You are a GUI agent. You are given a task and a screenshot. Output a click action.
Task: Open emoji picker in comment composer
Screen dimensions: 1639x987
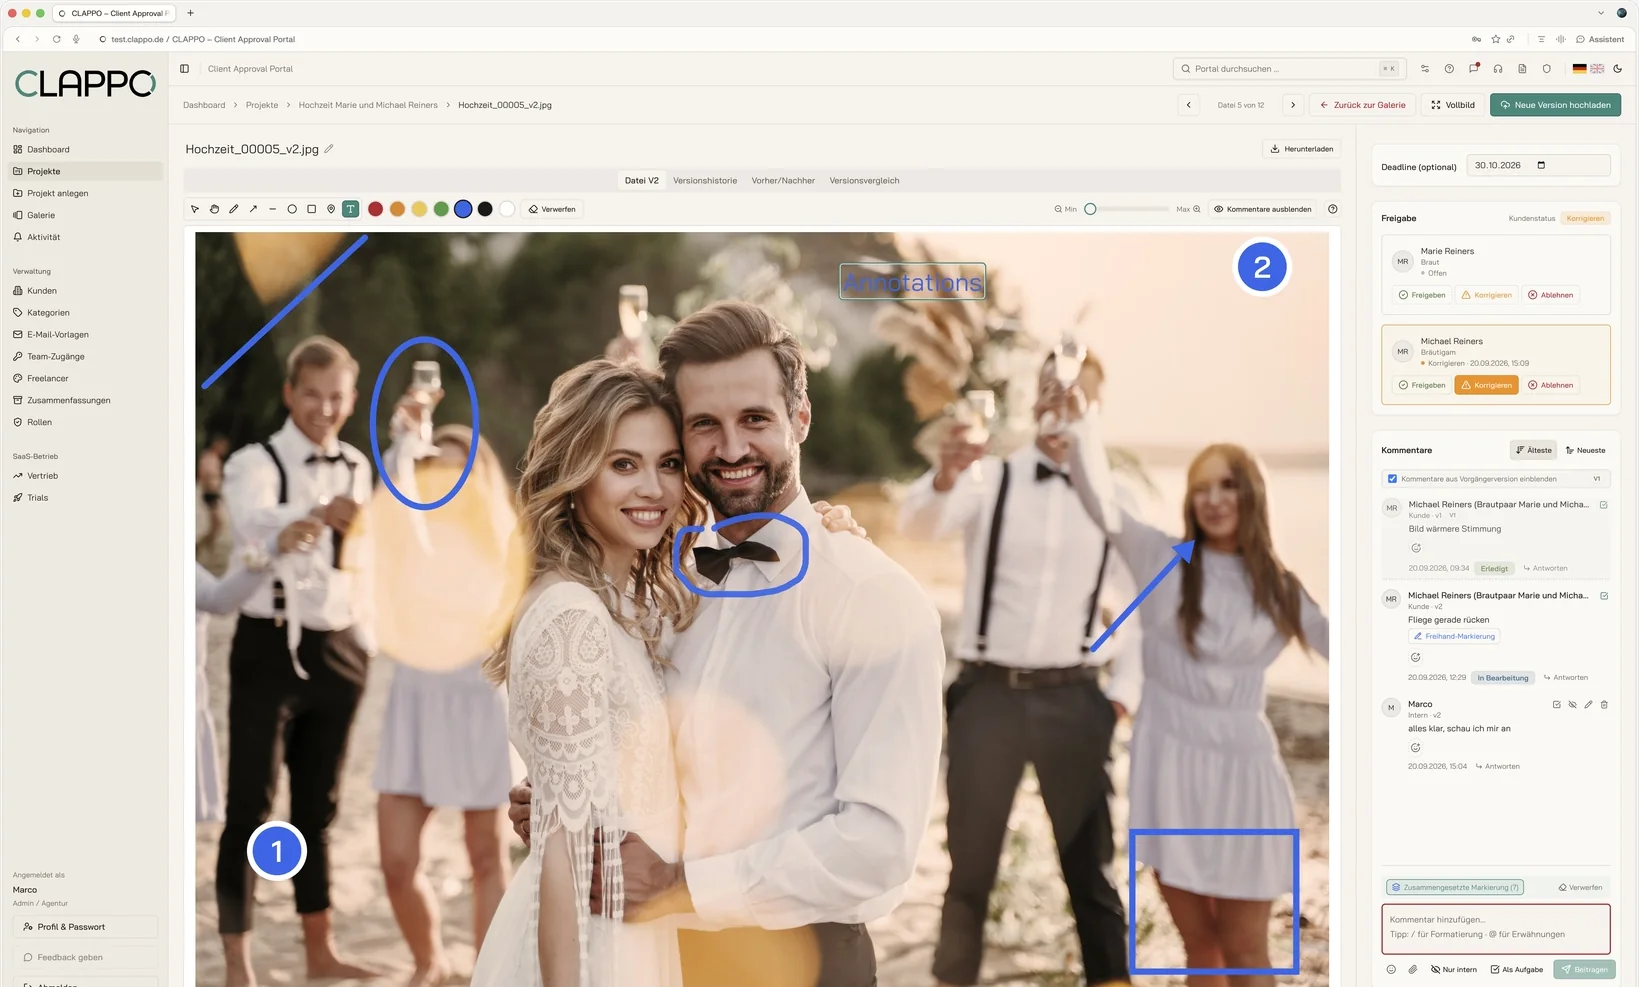tap(1391, 969)
